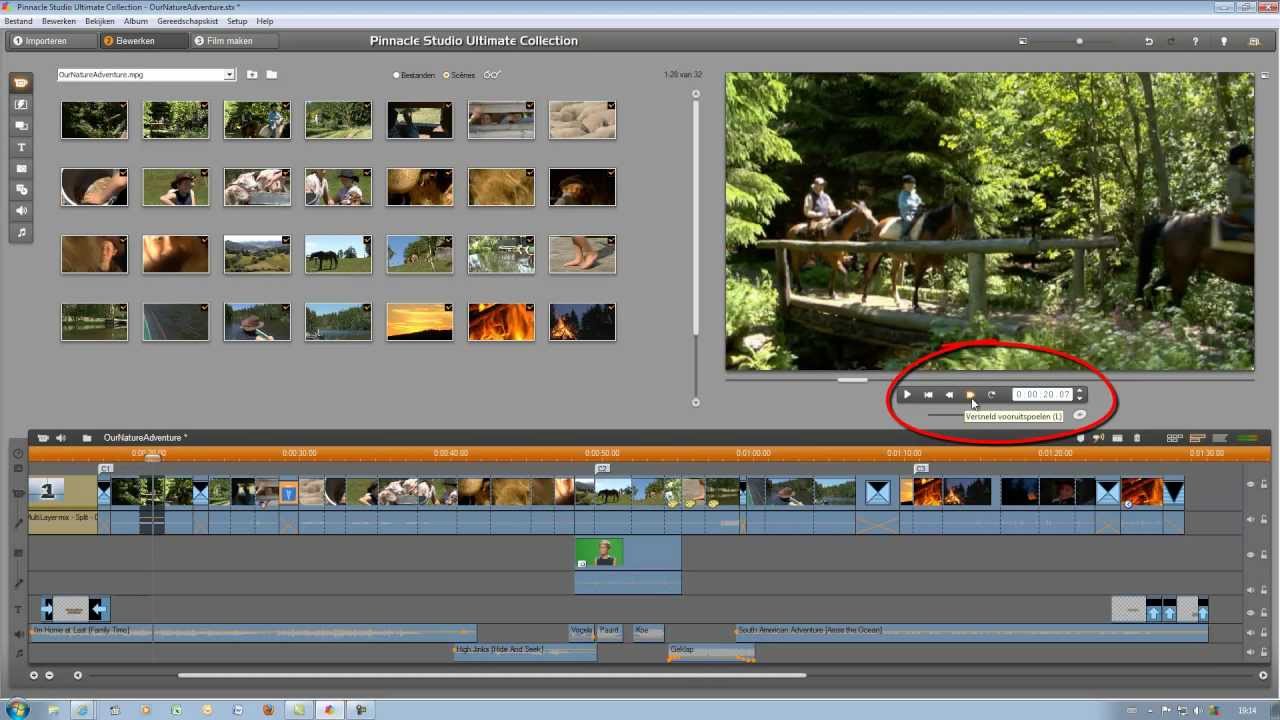Zoom out the timeline with minus icon
The height and width of the screenshot is (720, 1280).
[49, 676]
